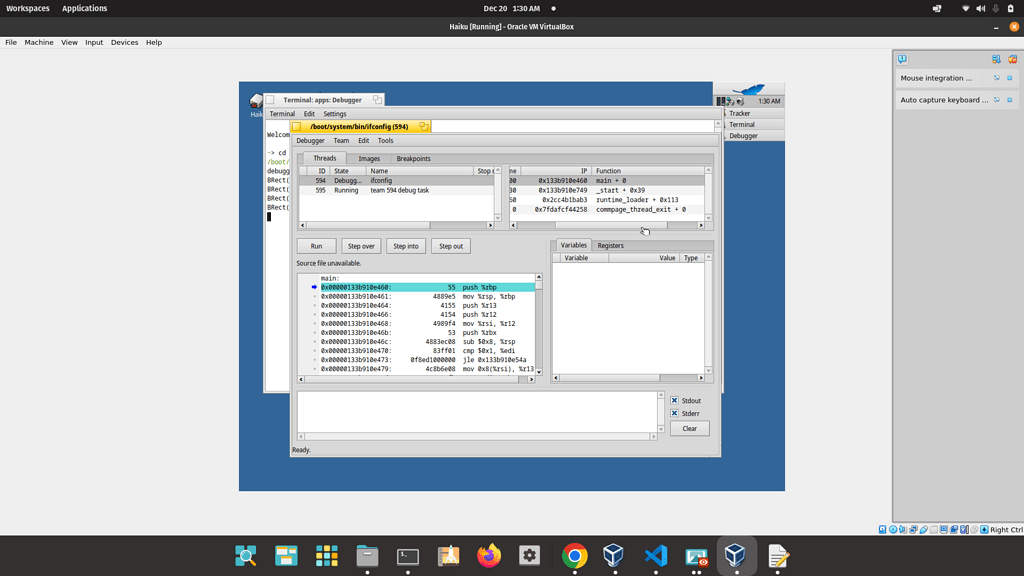Click the Clear output button
The image size is (1024, 576).
point(690,428)
